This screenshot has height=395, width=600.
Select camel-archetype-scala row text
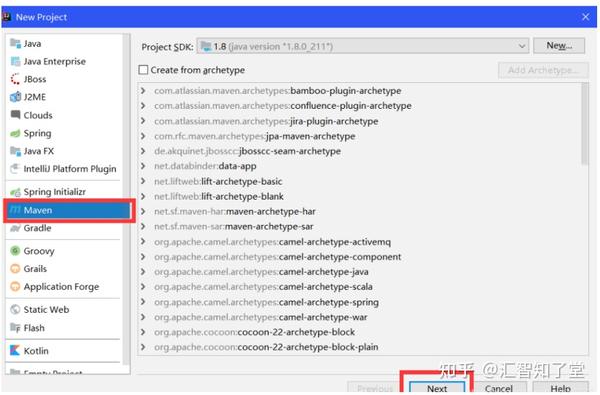[x=263, y=287]
